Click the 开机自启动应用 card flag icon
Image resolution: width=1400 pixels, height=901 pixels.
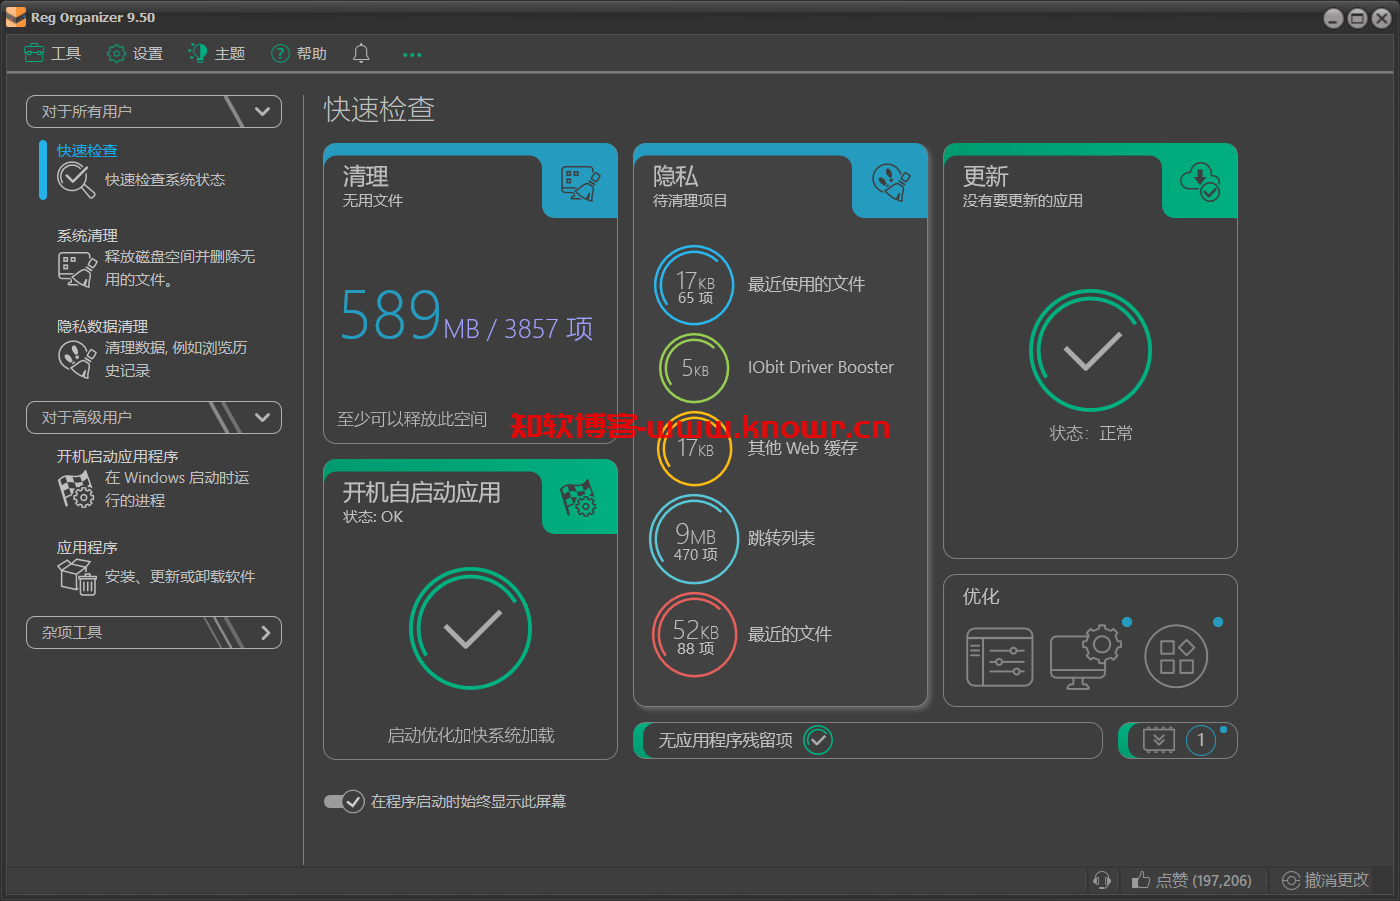pyautogui.click(x=580, y=499)
